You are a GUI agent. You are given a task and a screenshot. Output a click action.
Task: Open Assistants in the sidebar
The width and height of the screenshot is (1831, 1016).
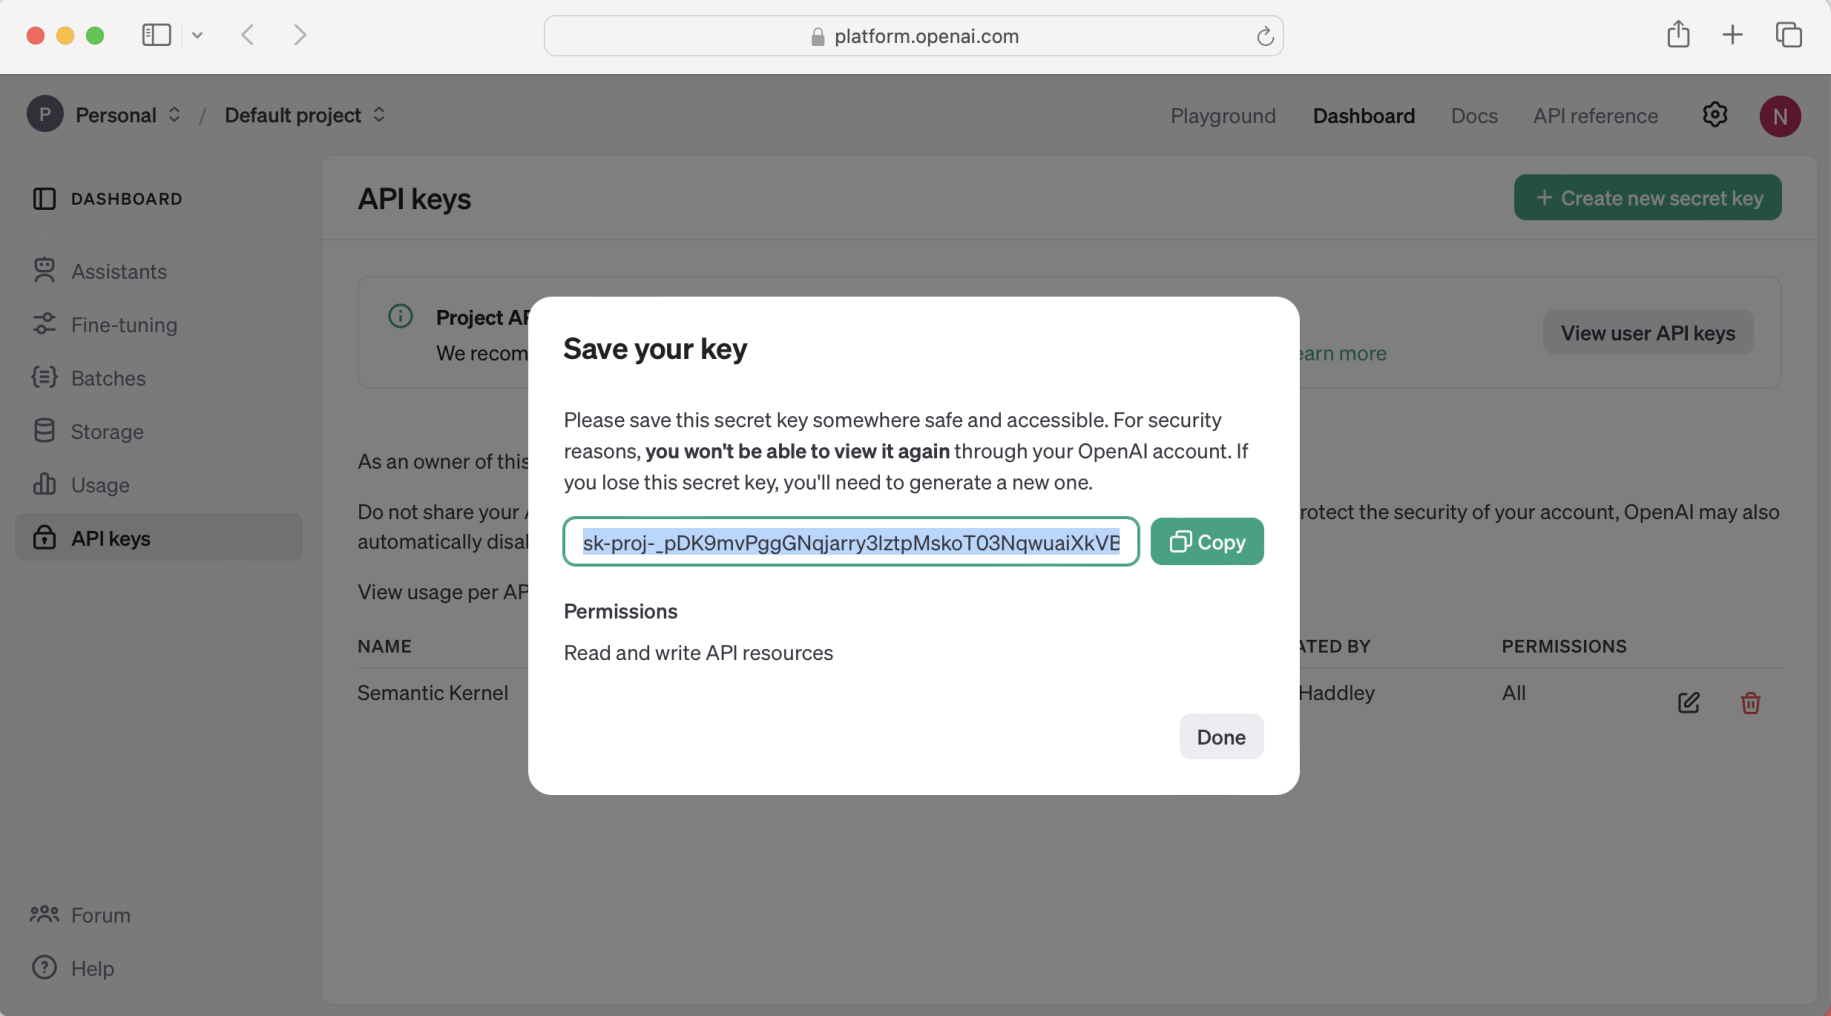click(x=118, y=271)
